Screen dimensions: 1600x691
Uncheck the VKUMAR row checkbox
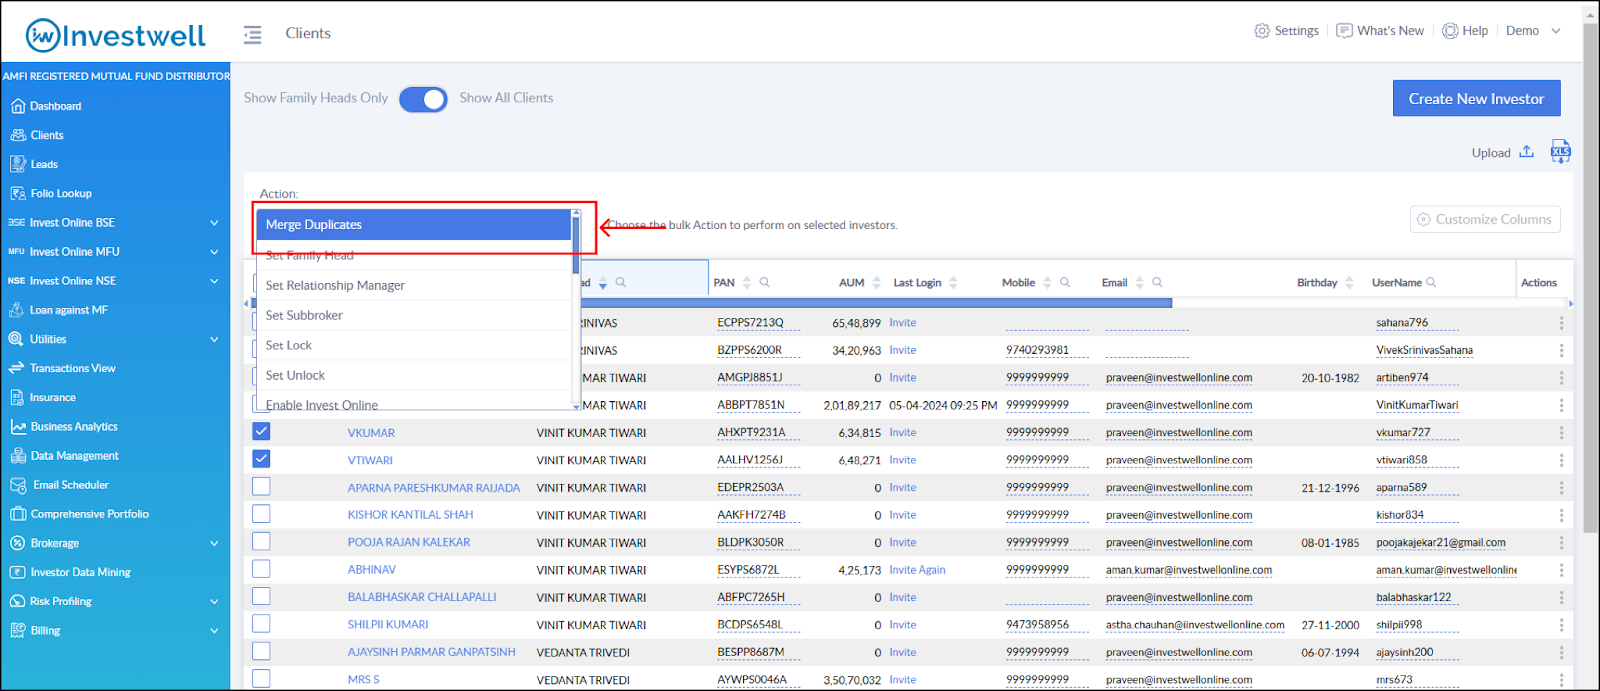coord(261,432)
